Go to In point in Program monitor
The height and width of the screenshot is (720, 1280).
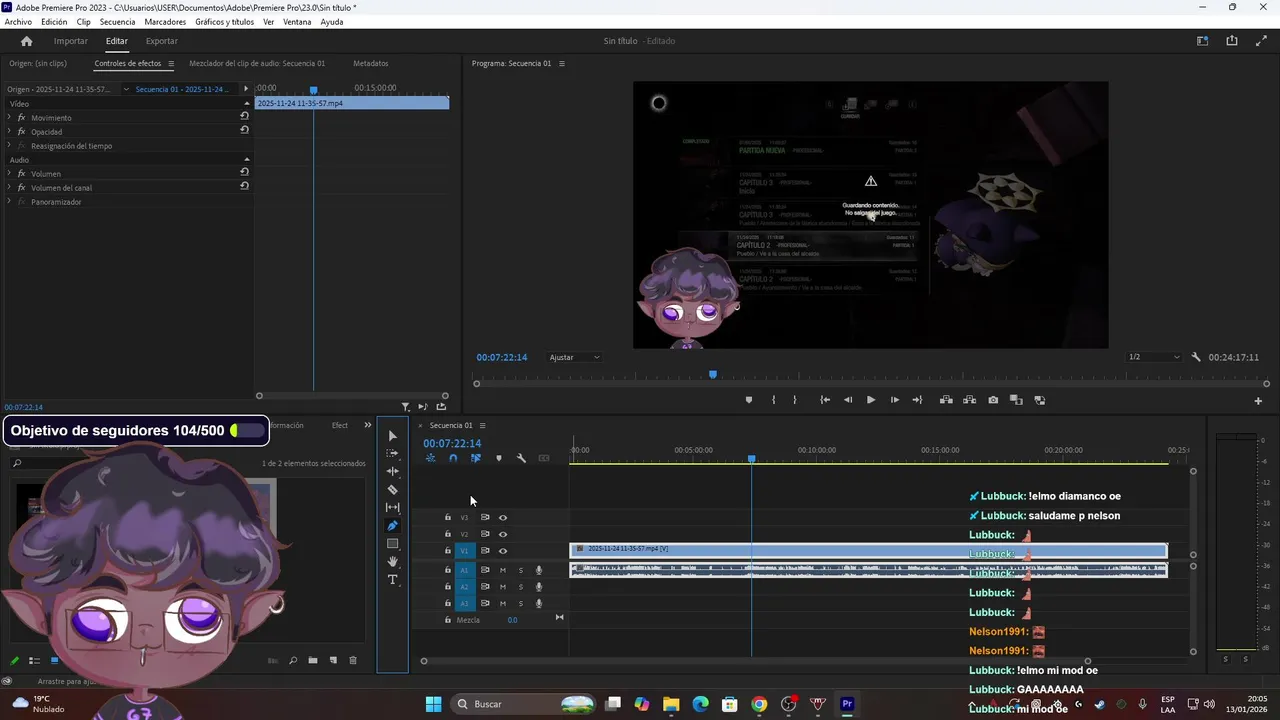pyautogui.click(x=825, y=400)
